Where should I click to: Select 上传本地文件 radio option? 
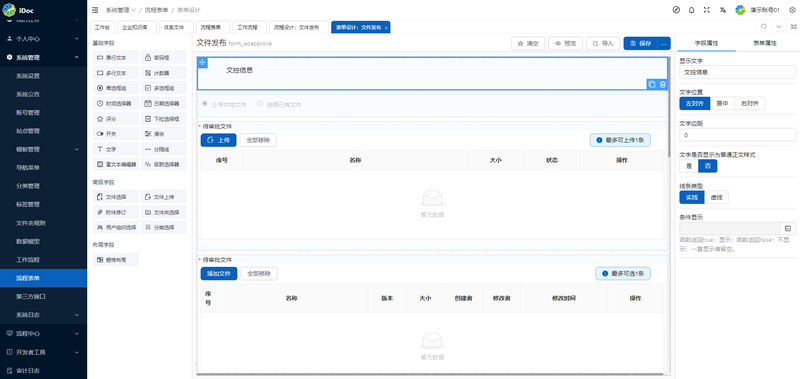(x=224, y=104)
